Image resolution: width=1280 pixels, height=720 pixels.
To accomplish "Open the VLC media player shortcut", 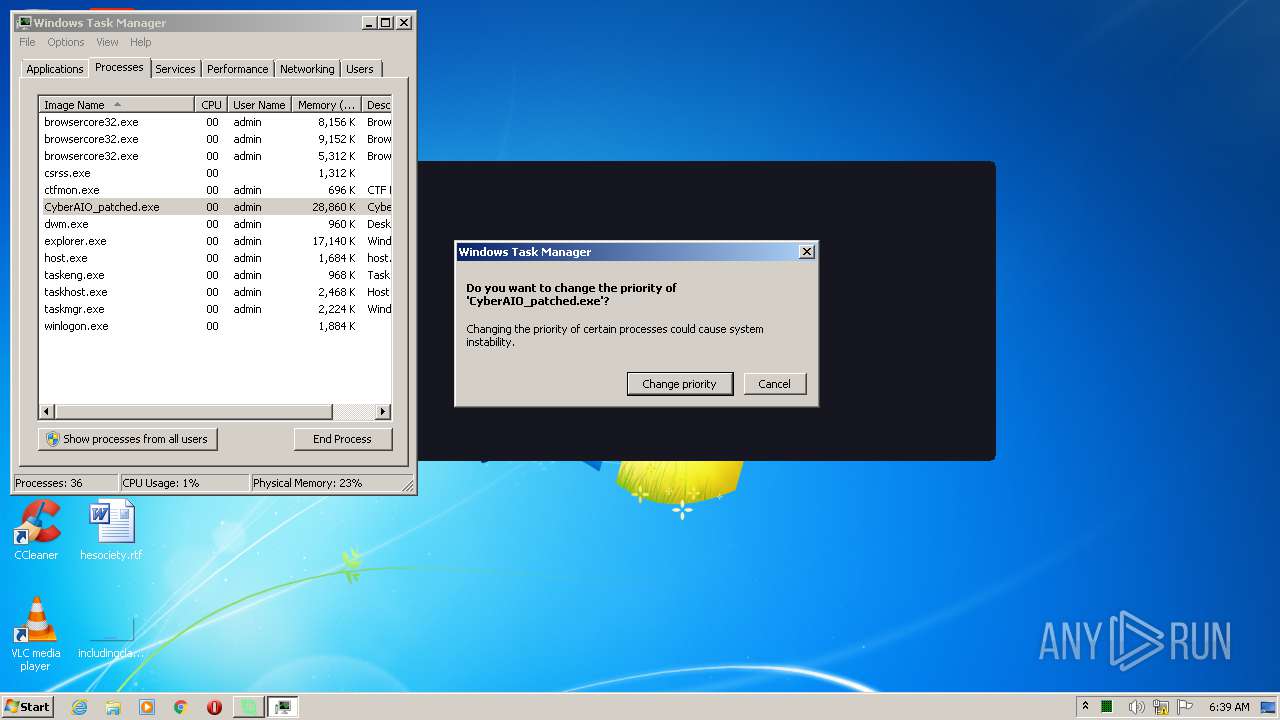I will pyautogui.click(x=36, y=634).
